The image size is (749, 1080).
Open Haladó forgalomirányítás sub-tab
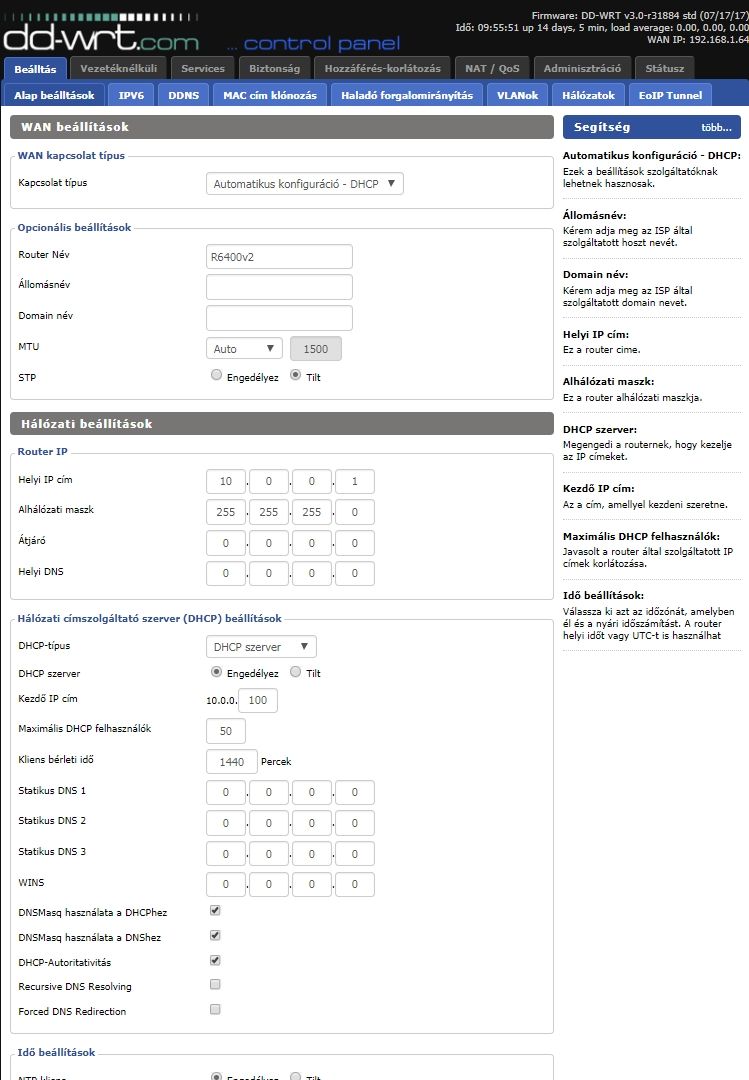pos(407,95)
